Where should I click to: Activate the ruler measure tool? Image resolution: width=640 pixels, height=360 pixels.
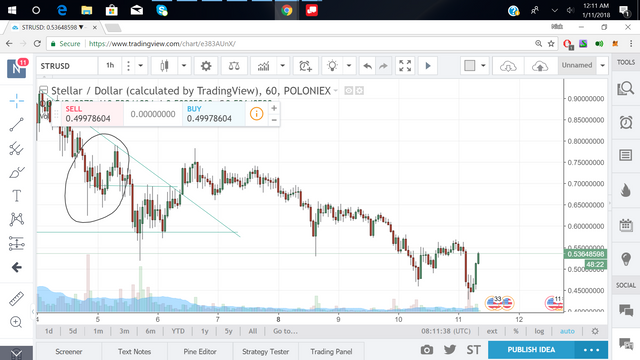16,298
